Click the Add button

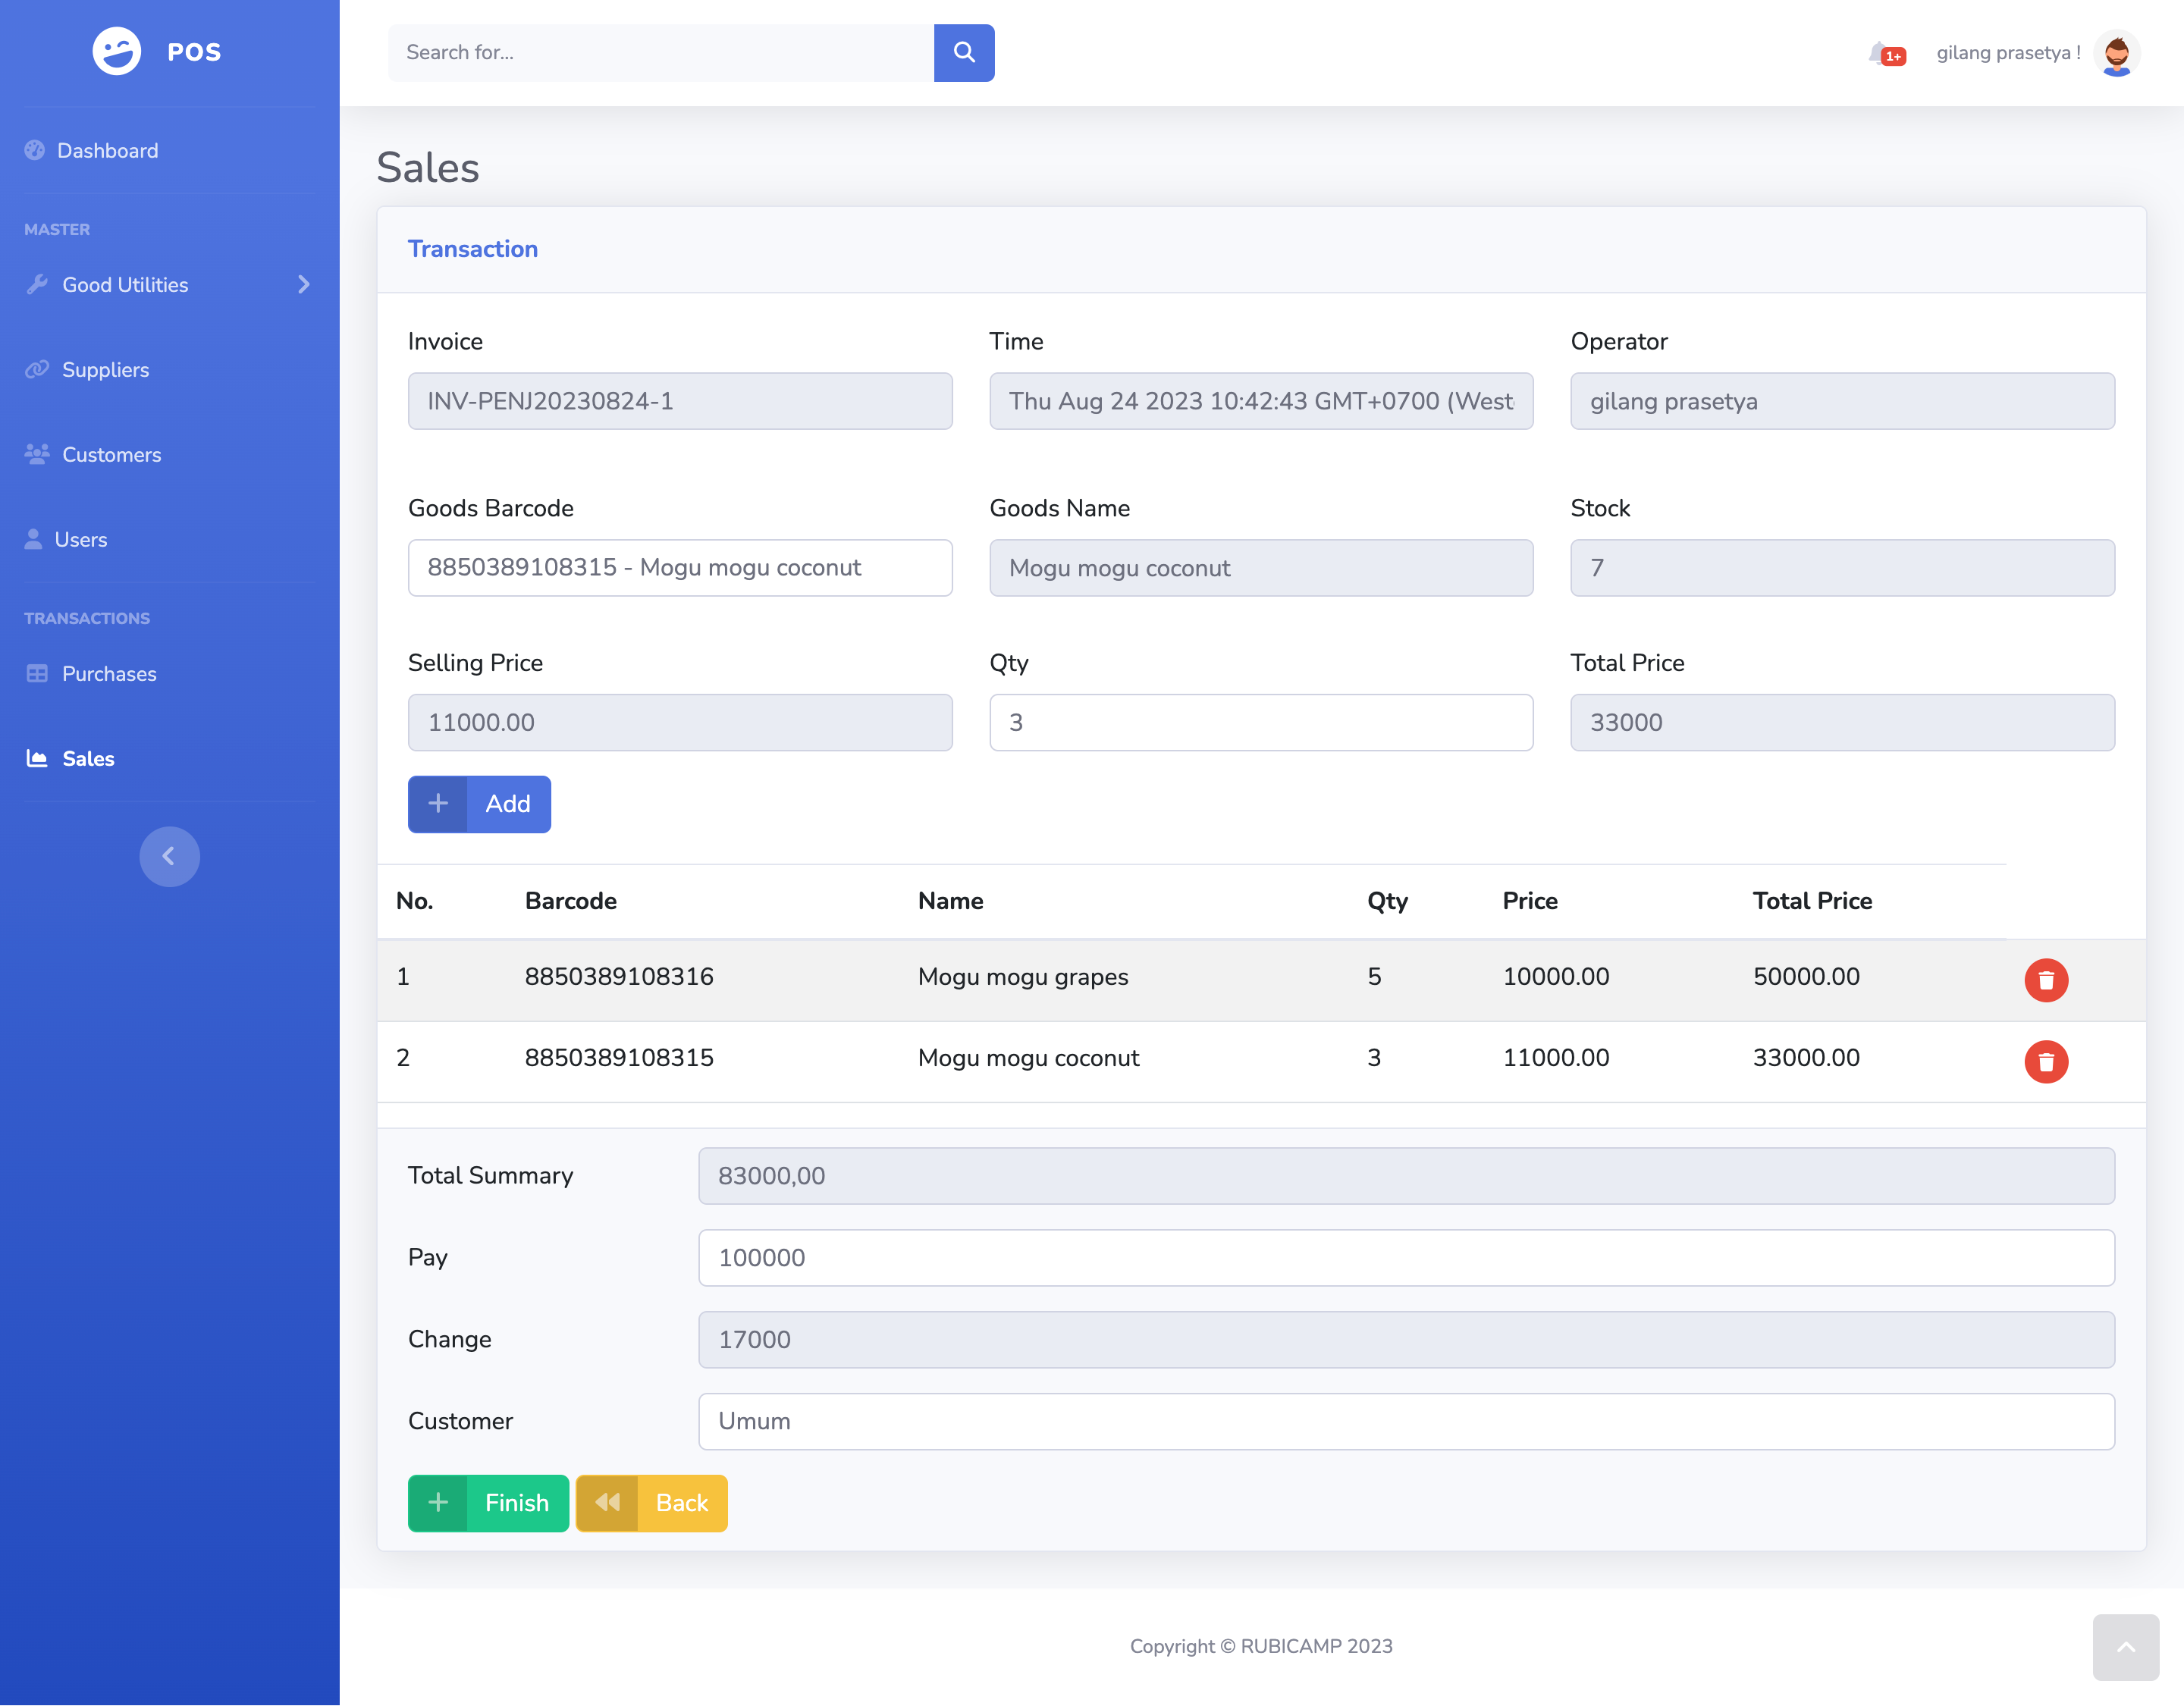(479, 803)
